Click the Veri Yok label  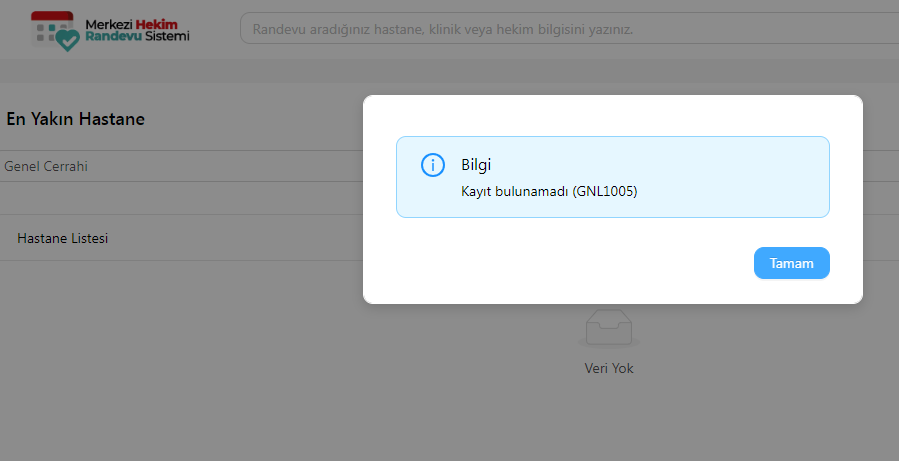tap(609, 368)
